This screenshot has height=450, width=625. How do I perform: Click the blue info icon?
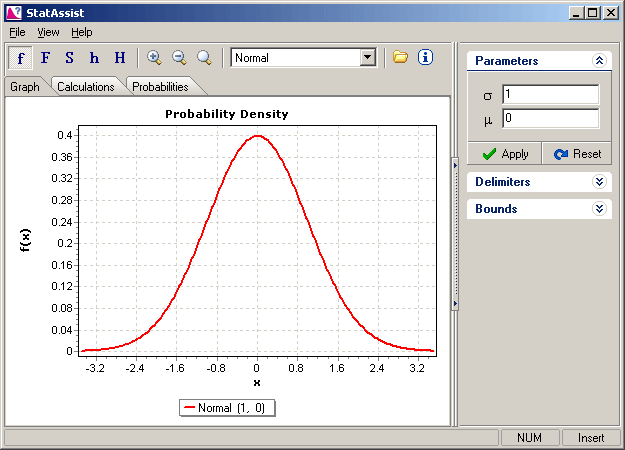coord(425,57)
